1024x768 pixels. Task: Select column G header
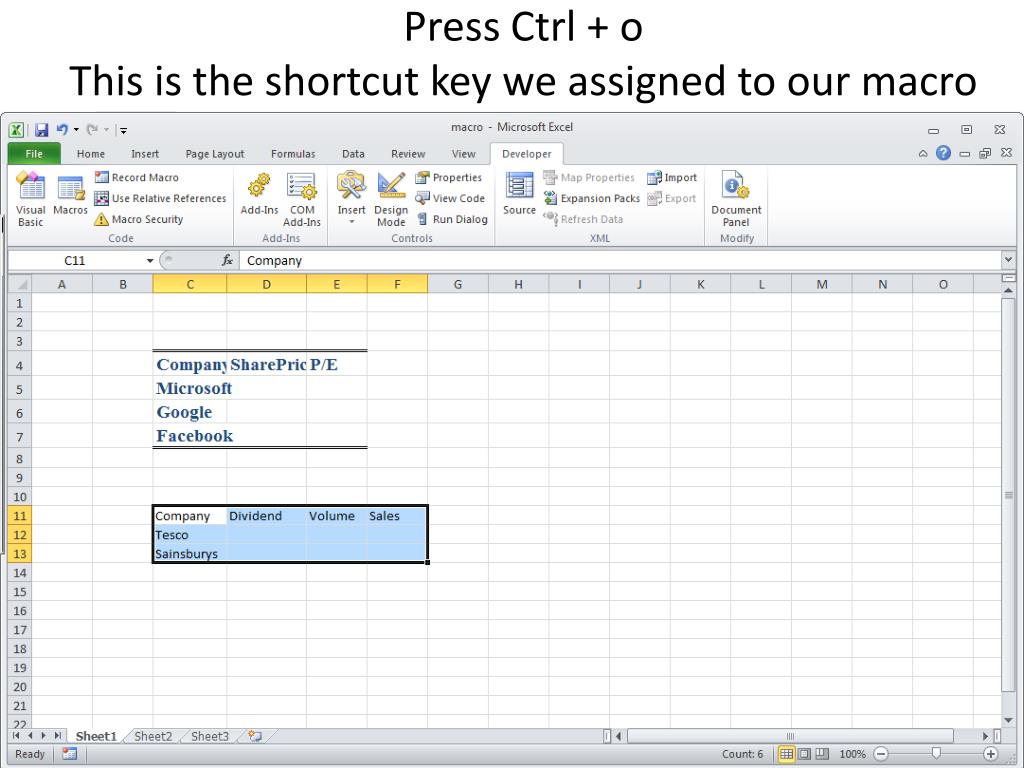click(458, 284)
